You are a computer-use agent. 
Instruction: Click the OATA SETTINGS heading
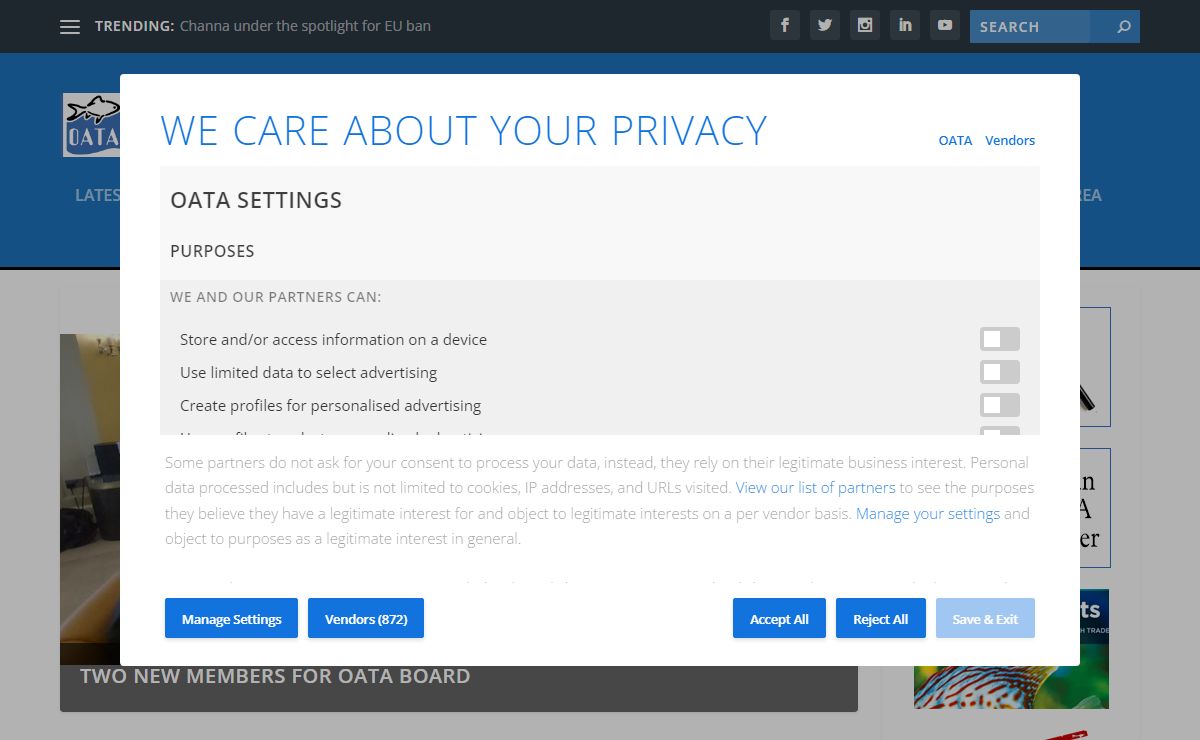(256, 200)
